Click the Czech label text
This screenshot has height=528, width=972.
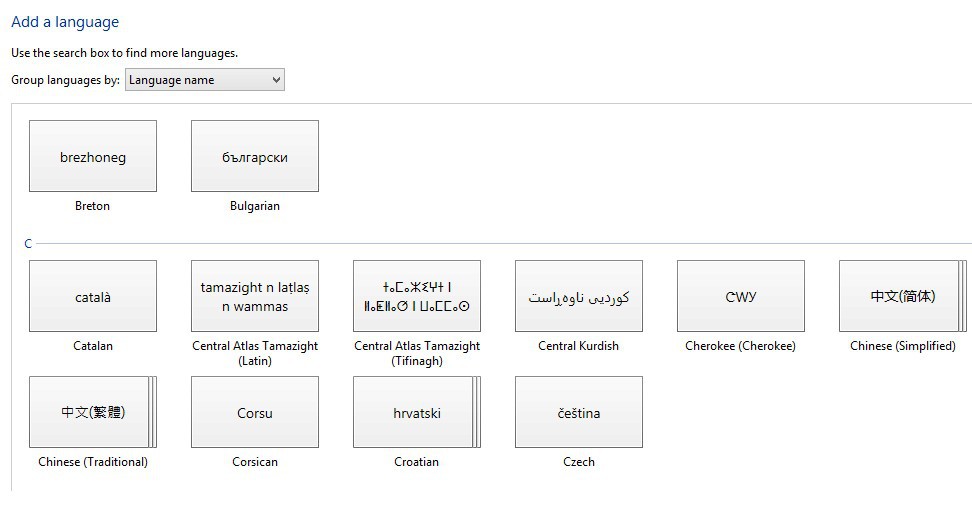pos(579,462)
